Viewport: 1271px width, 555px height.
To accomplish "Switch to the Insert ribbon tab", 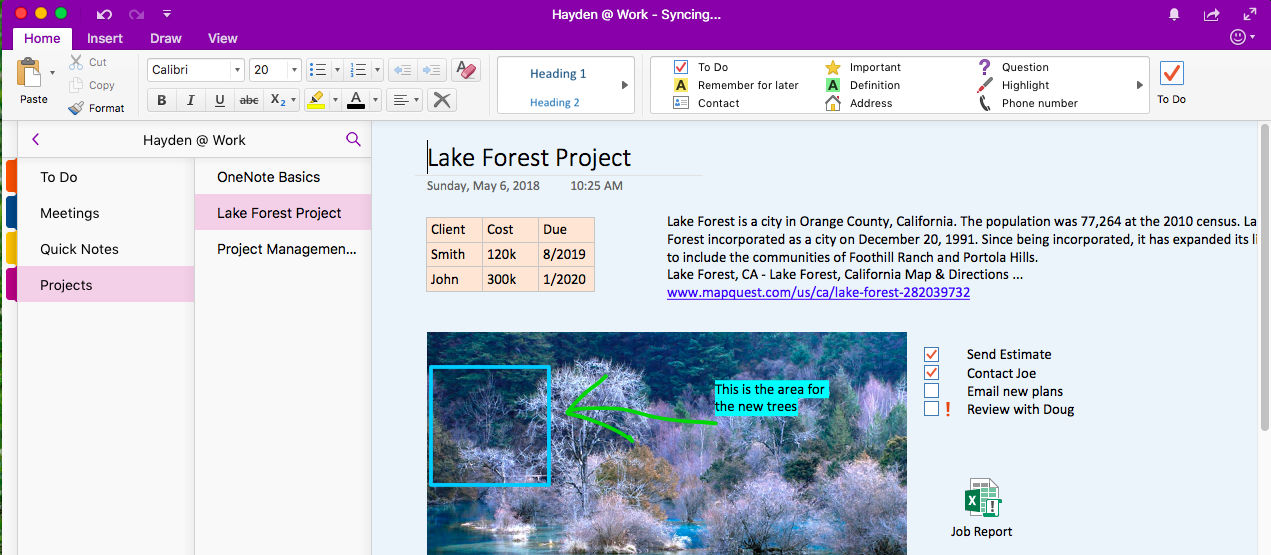I will coord(105,38).
